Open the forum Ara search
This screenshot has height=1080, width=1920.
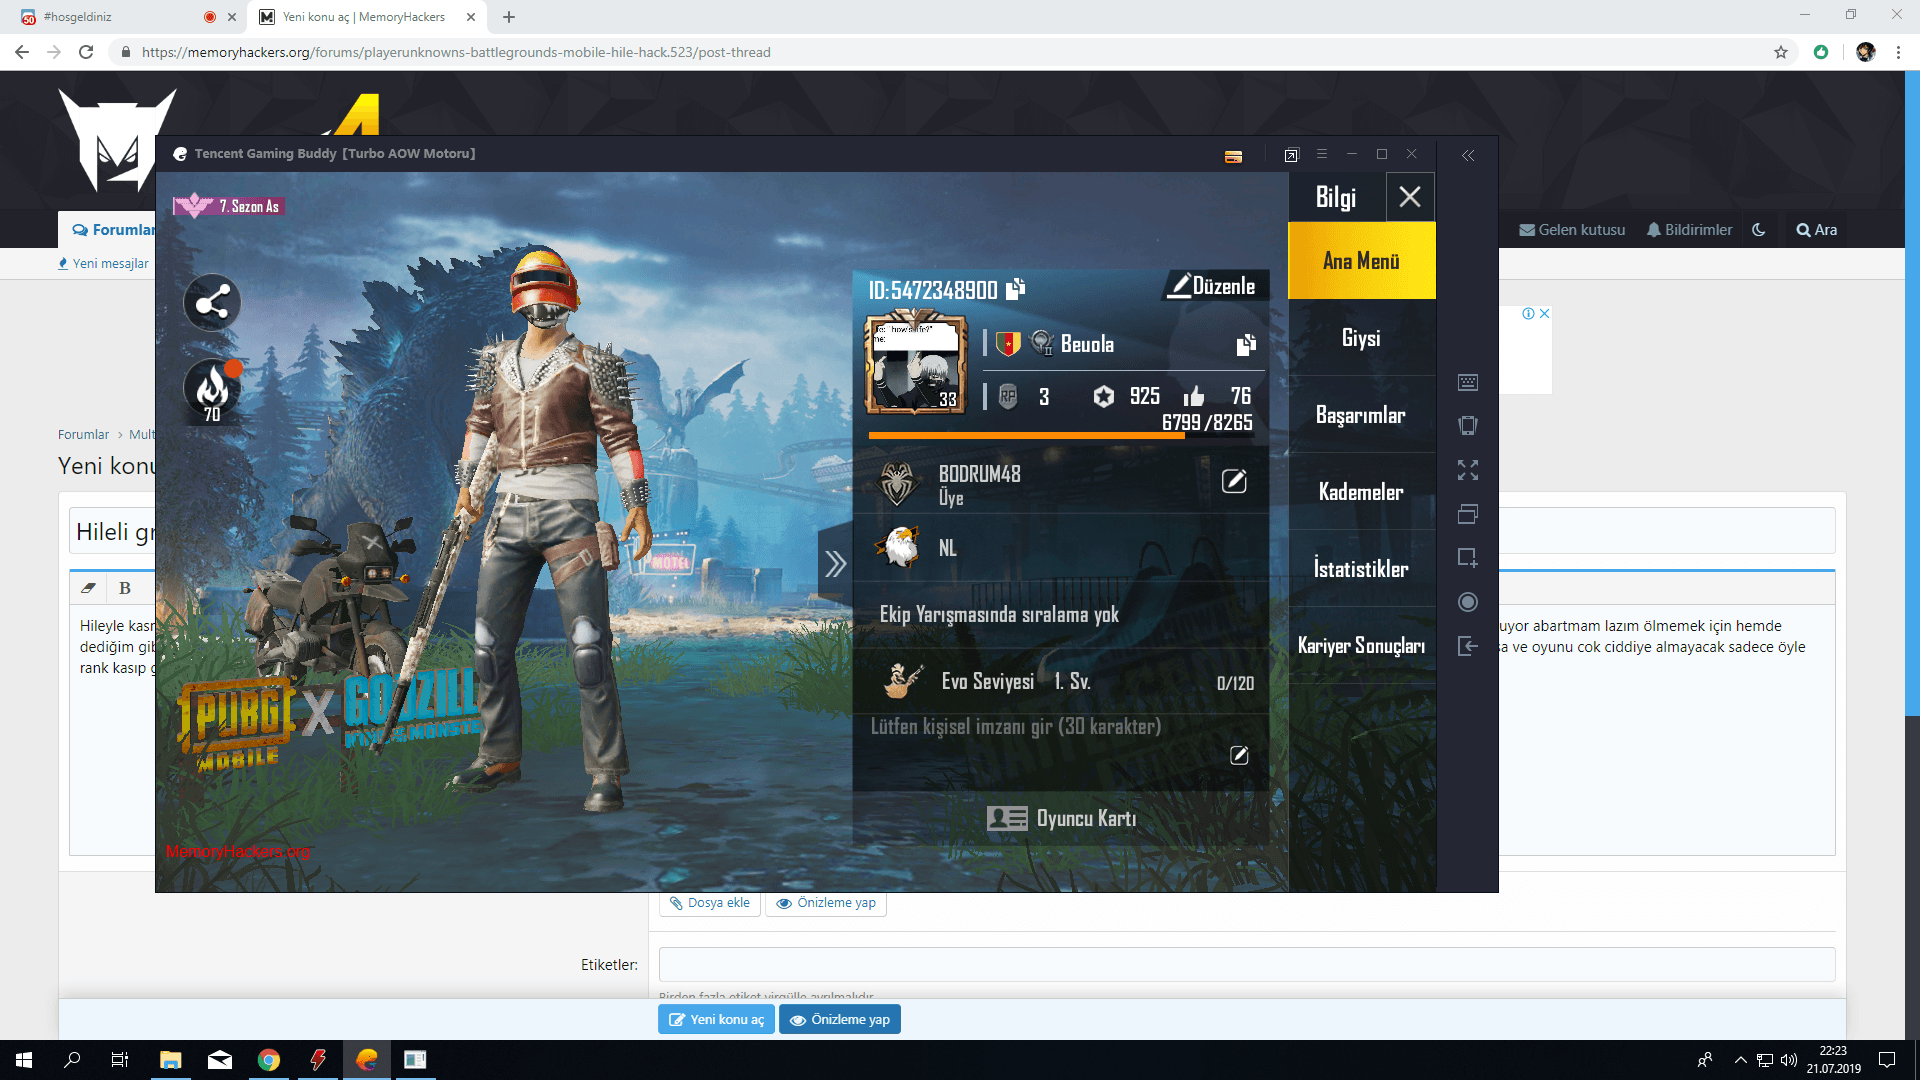point(1817,230)
